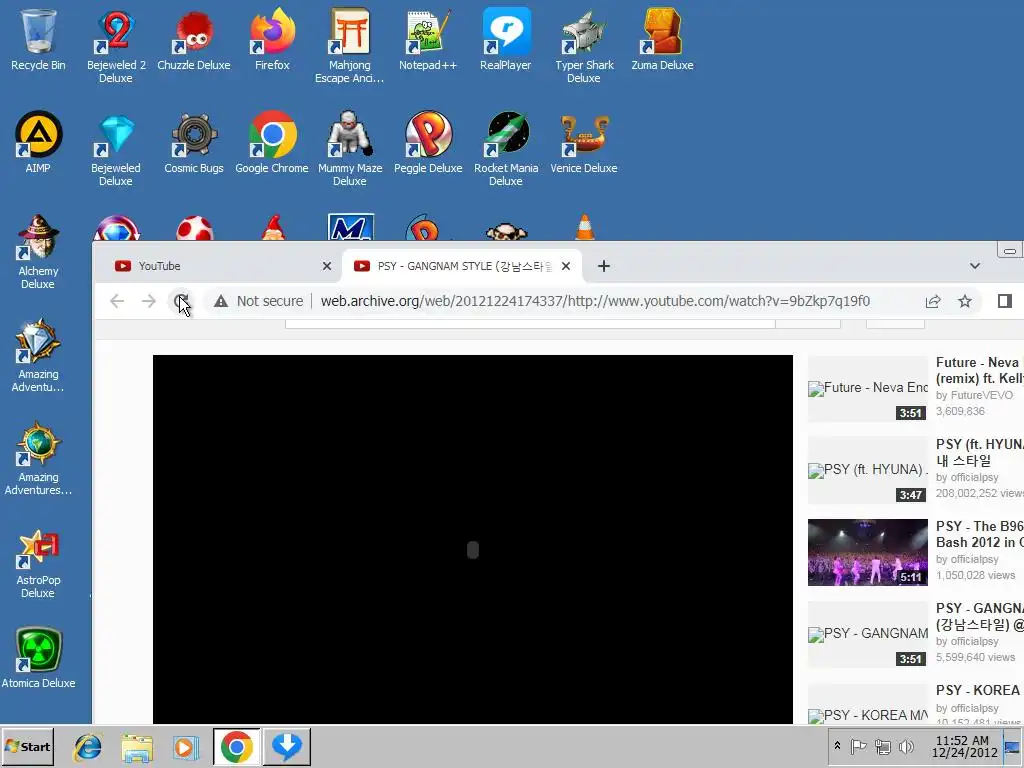Screen dimensions: 1024x768
Task: Show hidden system tray icons arrow
Action: (837, 746)
